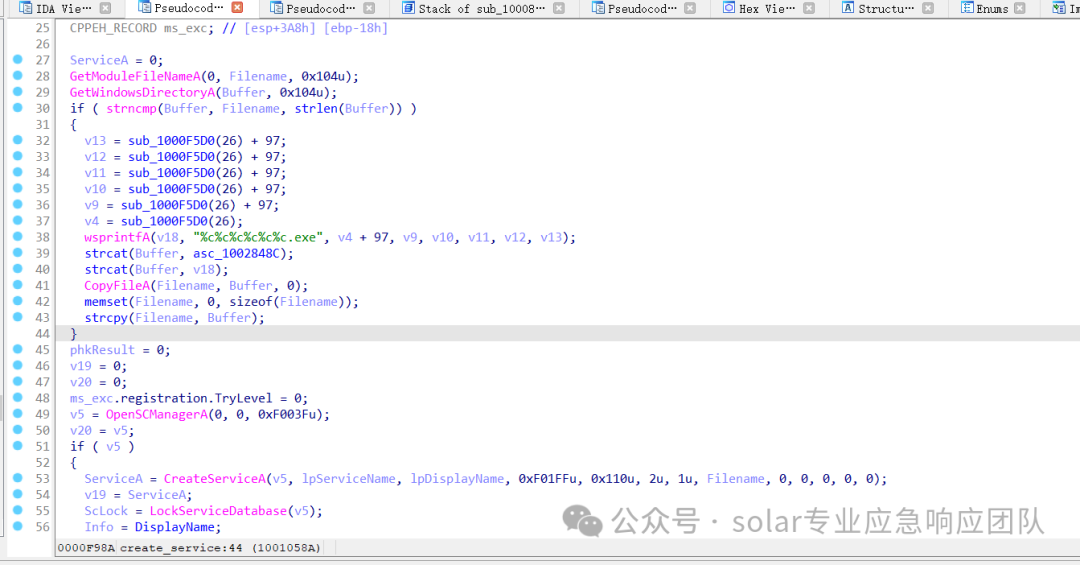The height and width of the screenshot is (565, 1080).
Task: Click the Structures tab icon
Action: 849,8
